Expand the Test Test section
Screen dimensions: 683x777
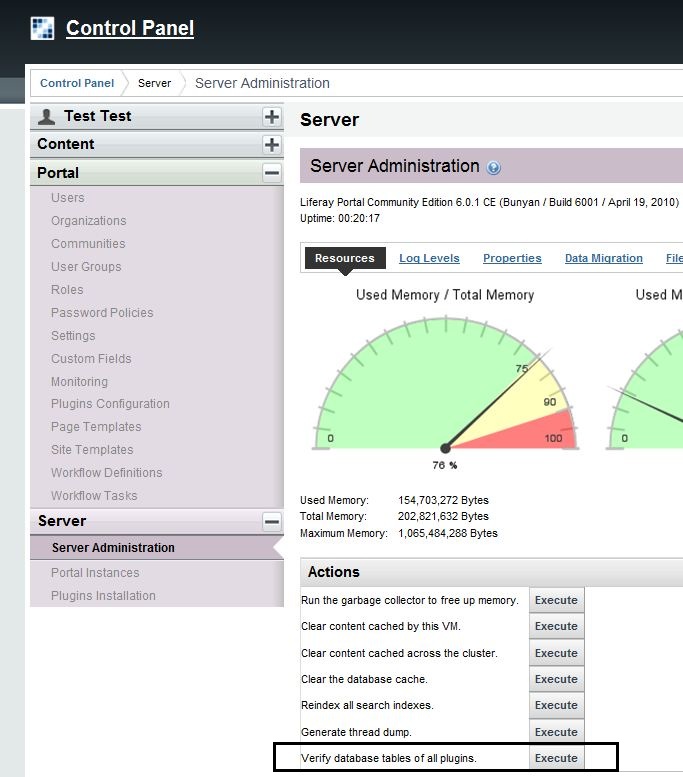coord(272,117)
